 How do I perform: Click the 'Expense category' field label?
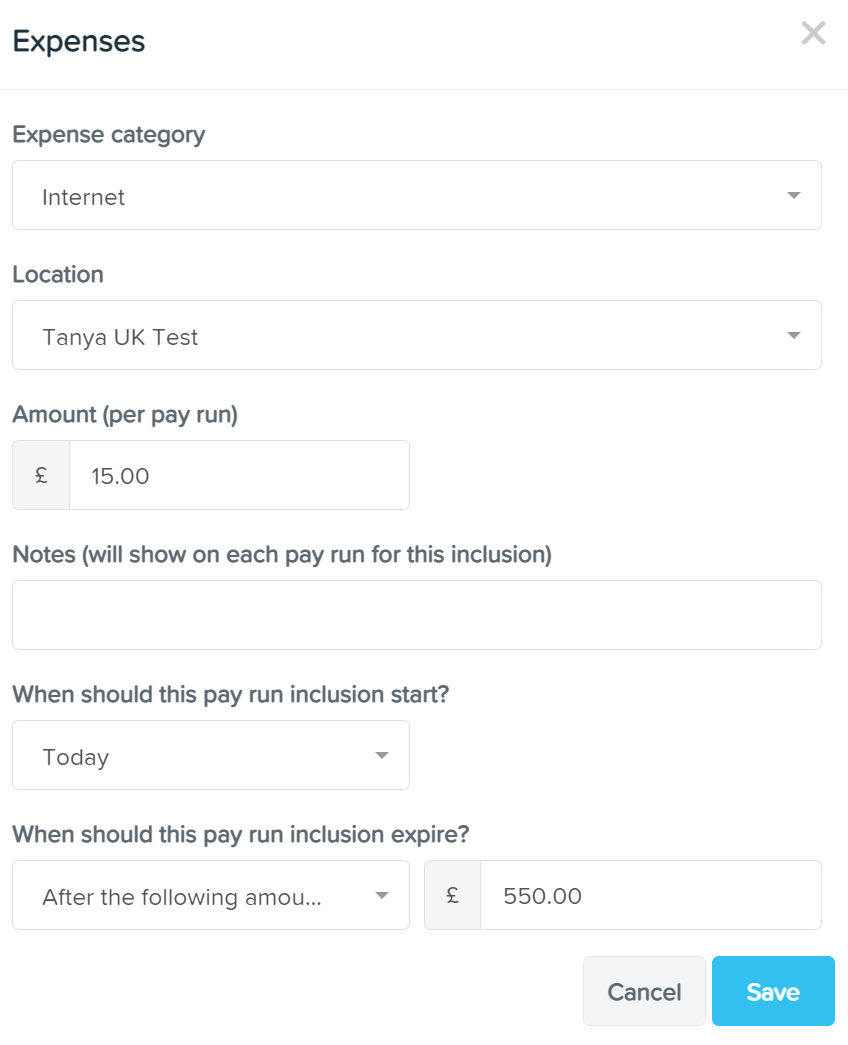109,135
